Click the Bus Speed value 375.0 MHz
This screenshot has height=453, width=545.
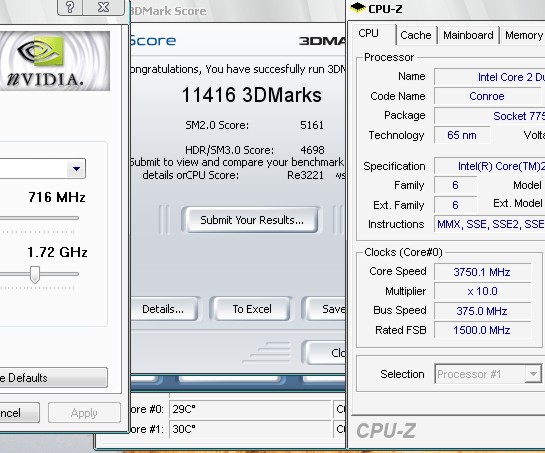[x=482, y=311]
